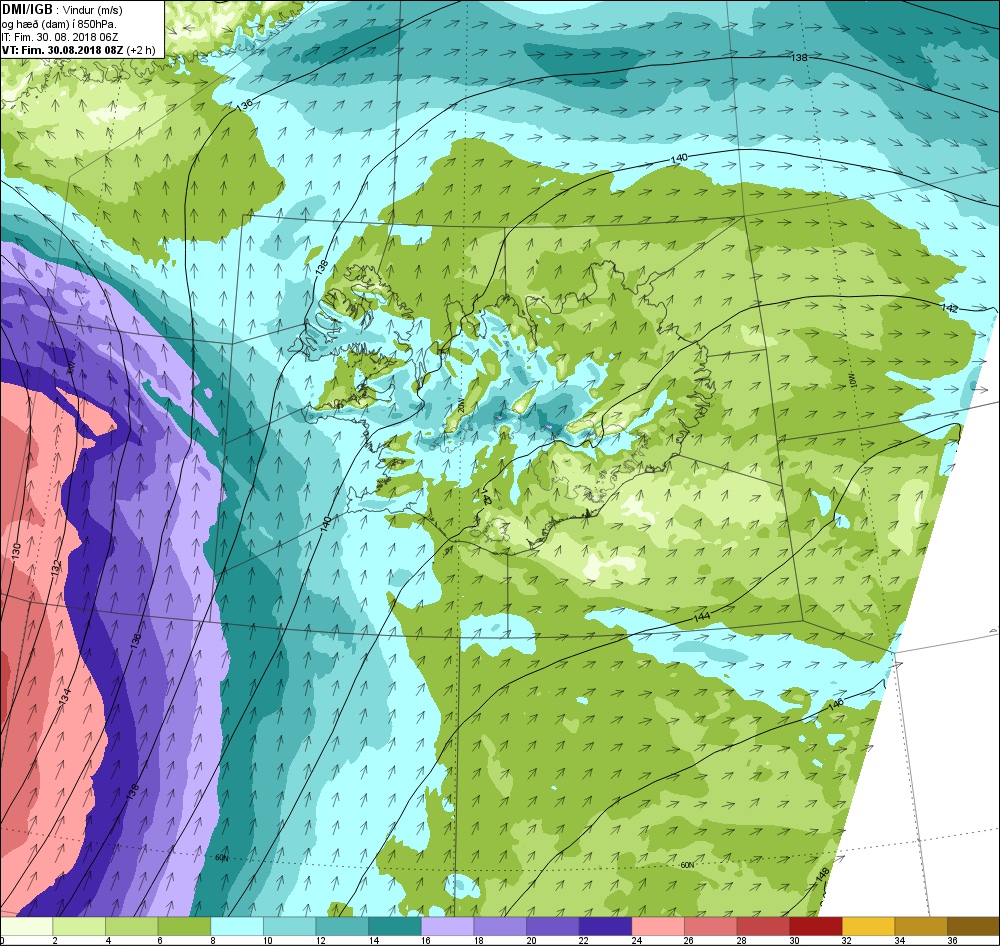Screen dimensions: 1000x946
Task: Click the "138" contour label off the Westfjords
Action: point(321,267)
